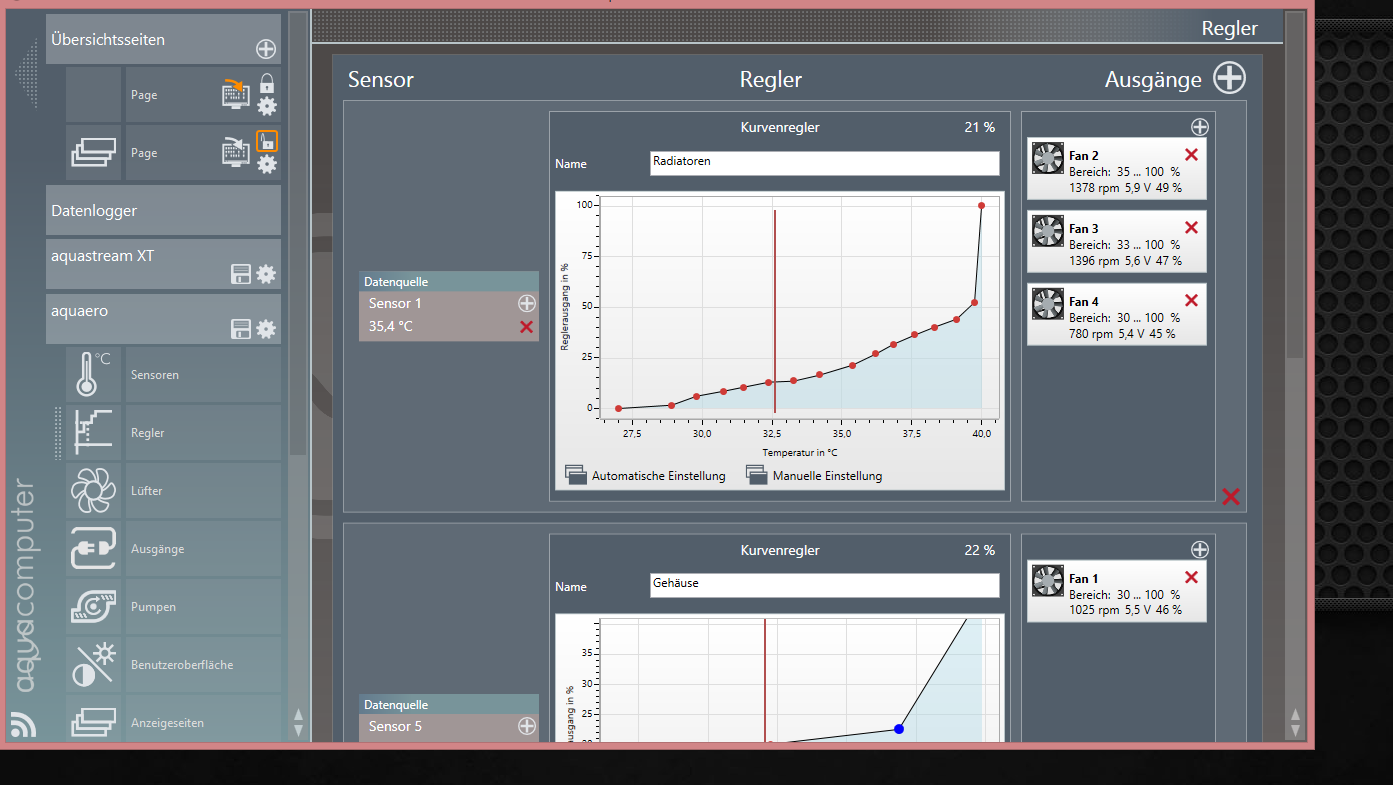The height and width of the screenshot is (785, 1393).
Task: Switch to the Pumpen page
Action: [x=203, y=607]
